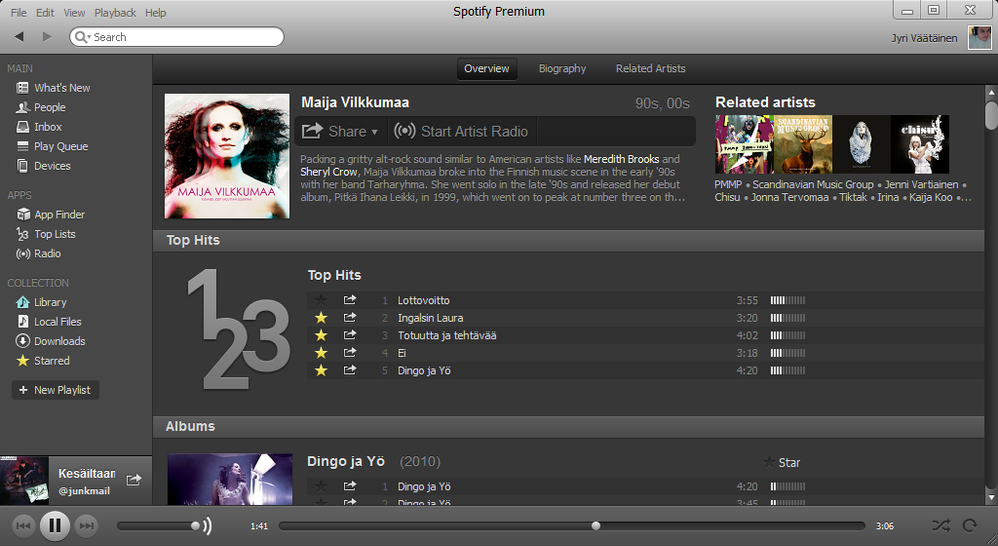The image size is (998, 546).
Task: Start Artist Radio for Maija Vilkkumaa
Action: (x=461, y=132)
